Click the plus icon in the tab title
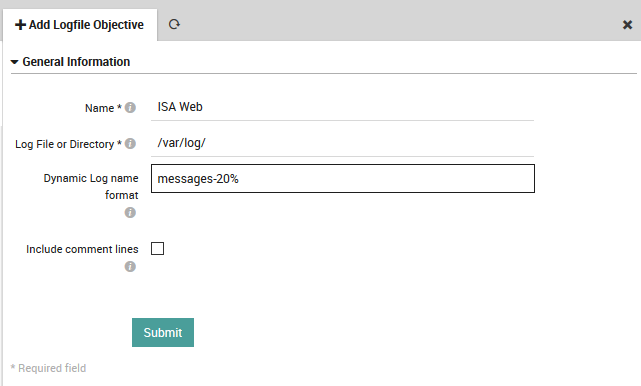 [20, 25]
